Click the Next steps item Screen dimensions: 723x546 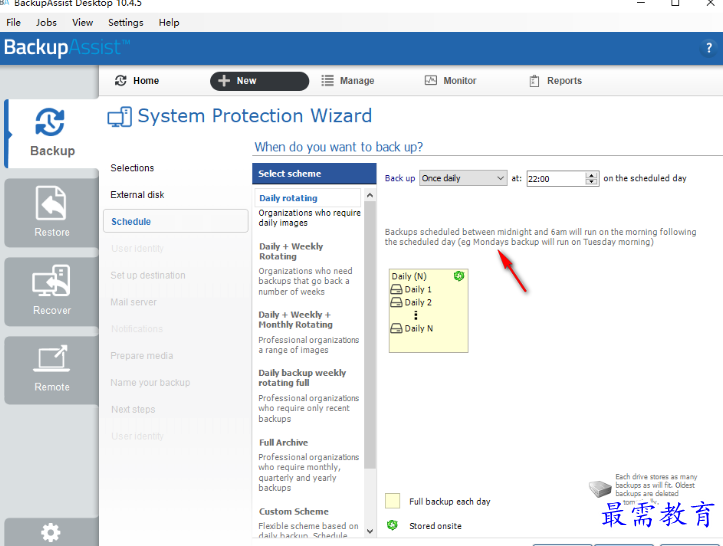[133, 409]
